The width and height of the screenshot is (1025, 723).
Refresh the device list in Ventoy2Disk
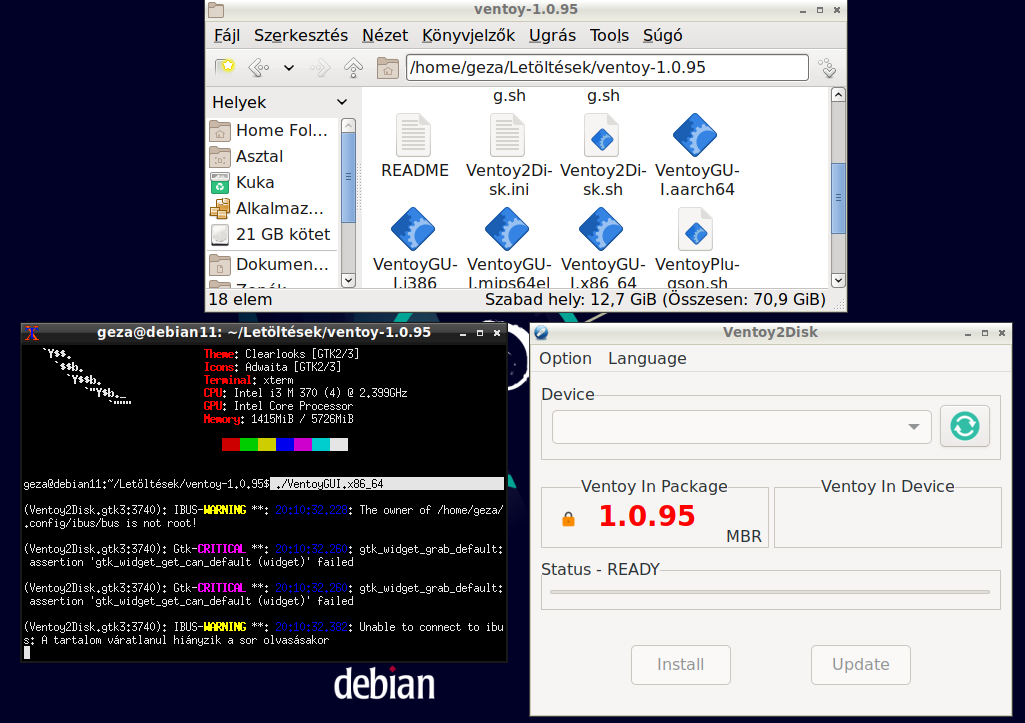[965, 426]
